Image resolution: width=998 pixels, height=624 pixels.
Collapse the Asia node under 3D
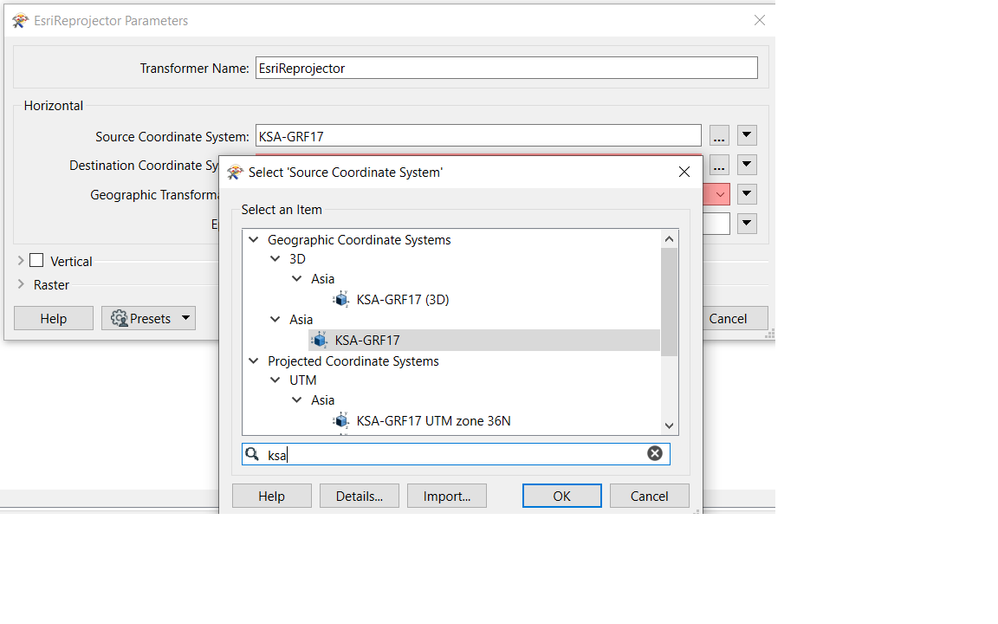click(297, 278)
